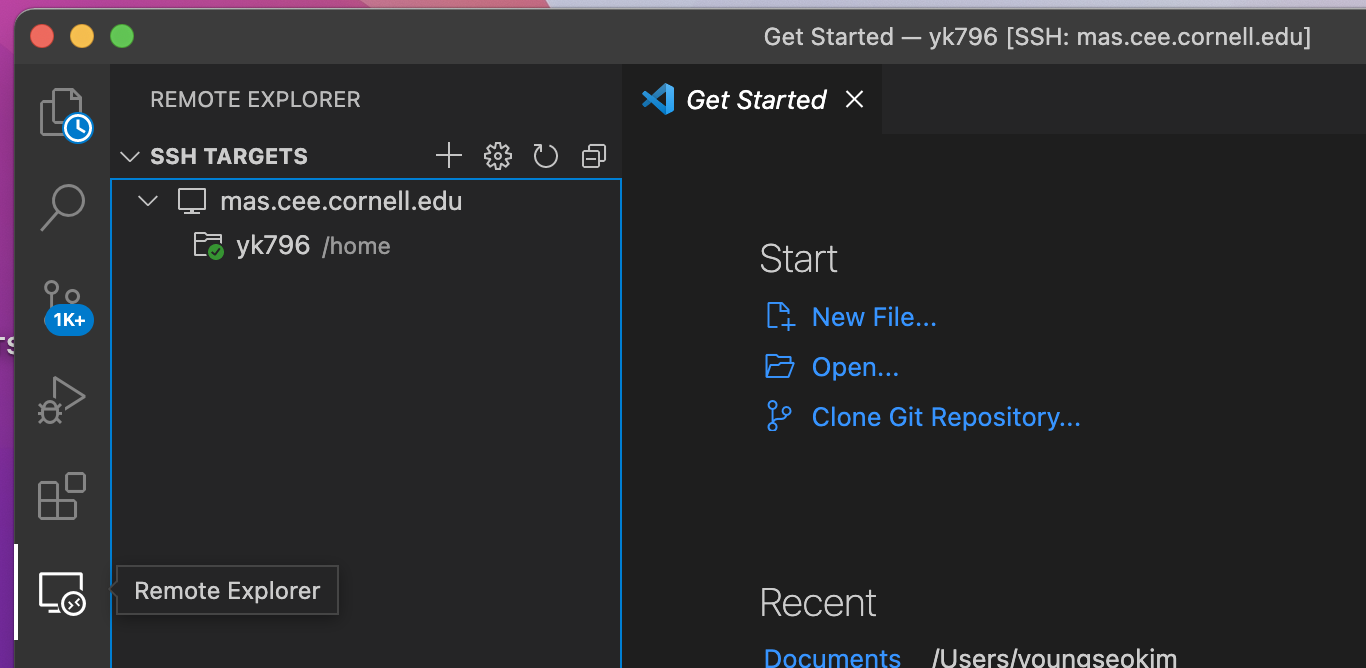Click the /Users/youngseokim path text
This screenshot has height=668, width=1366.
(1054, 657)
